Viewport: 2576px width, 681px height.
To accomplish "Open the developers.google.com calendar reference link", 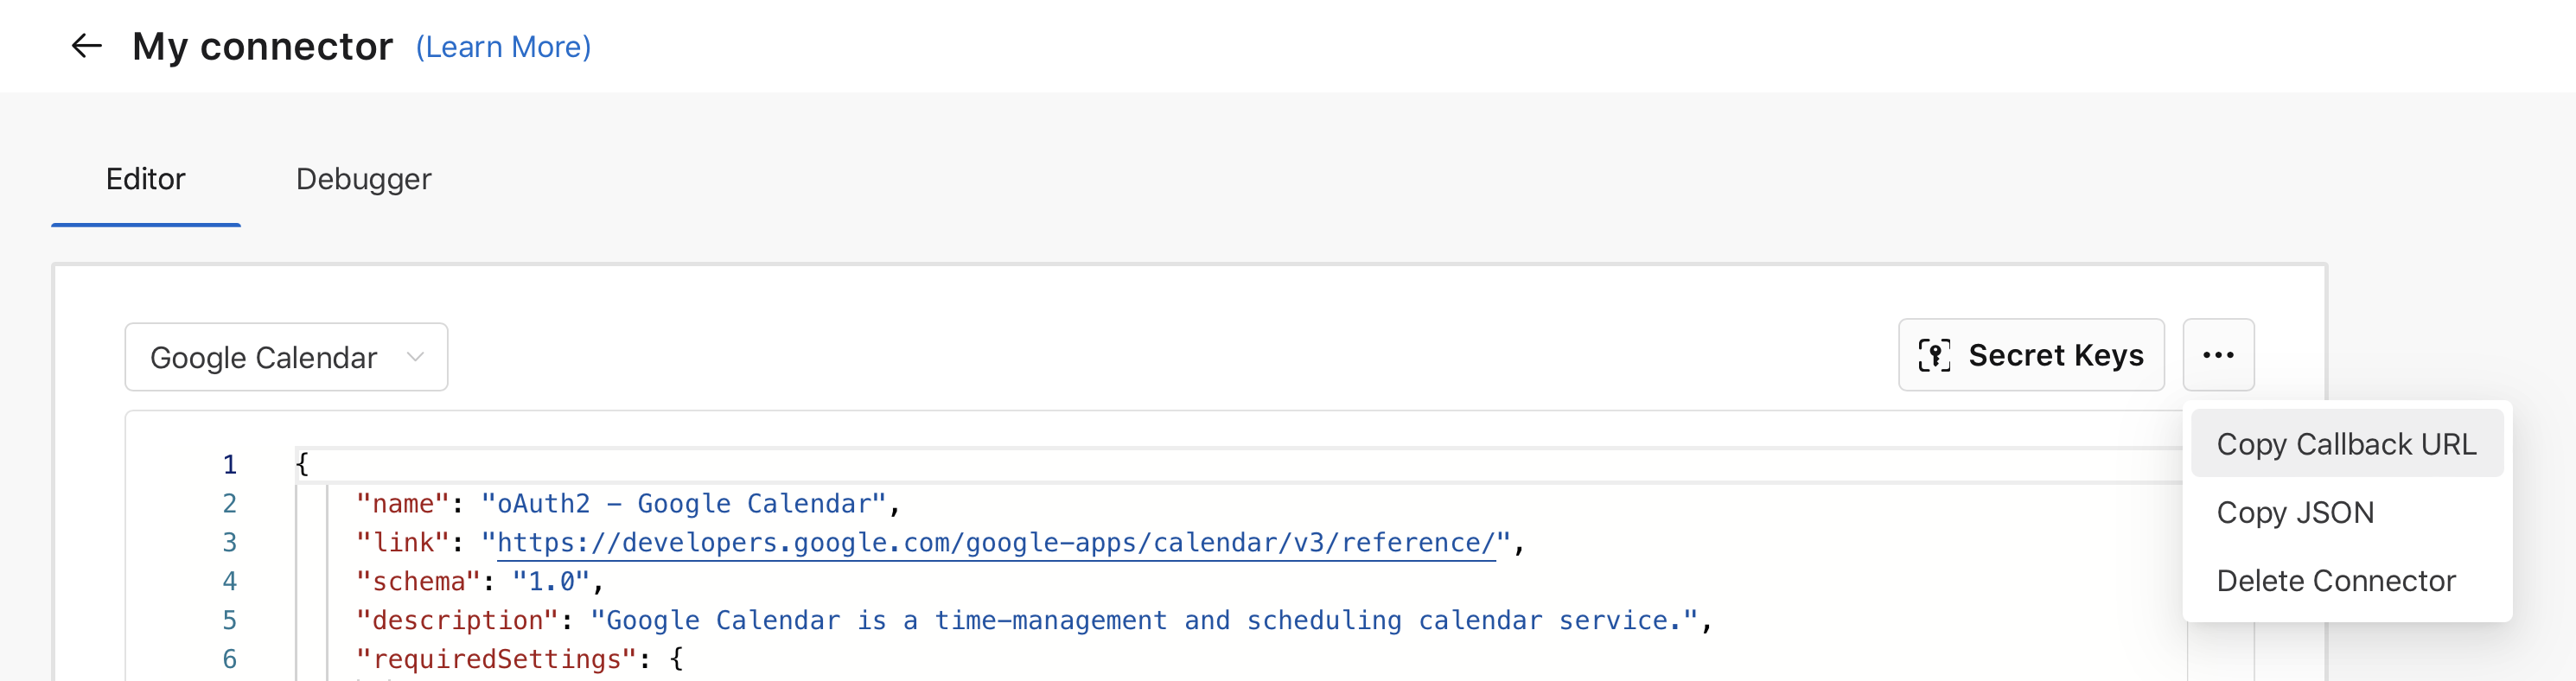I will point(995,542).
